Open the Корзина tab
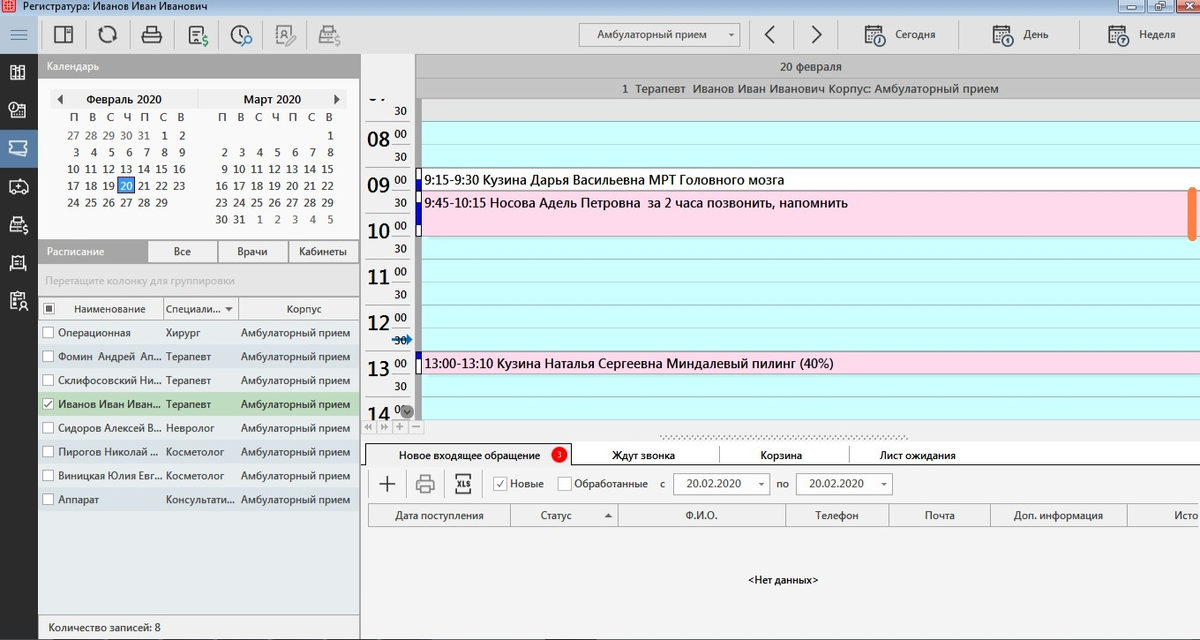The width and height of the screenshot is (1200, 640). tap(782, 455)
